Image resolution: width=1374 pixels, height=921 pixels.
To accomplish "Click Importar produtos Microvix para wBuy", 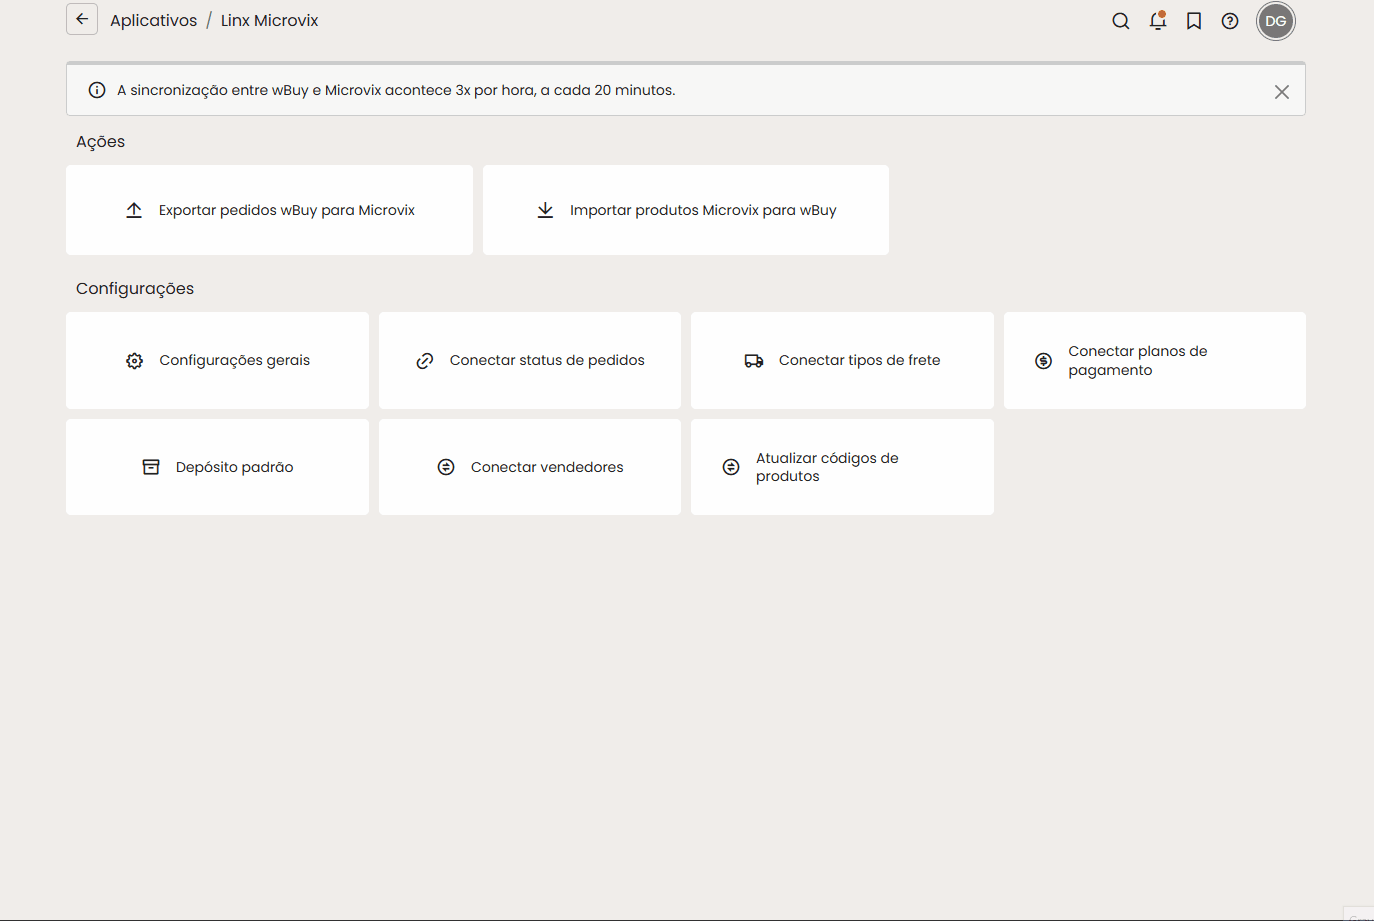I will click(x=686, y=210).
